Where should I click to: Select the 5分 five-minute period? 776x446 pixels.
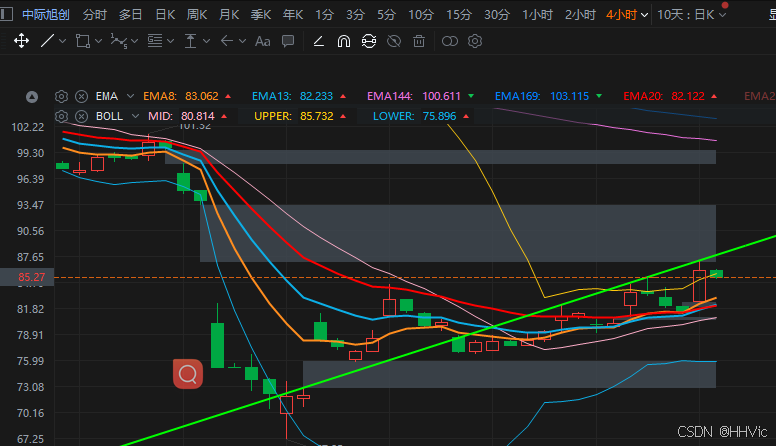tap(386, 15)
